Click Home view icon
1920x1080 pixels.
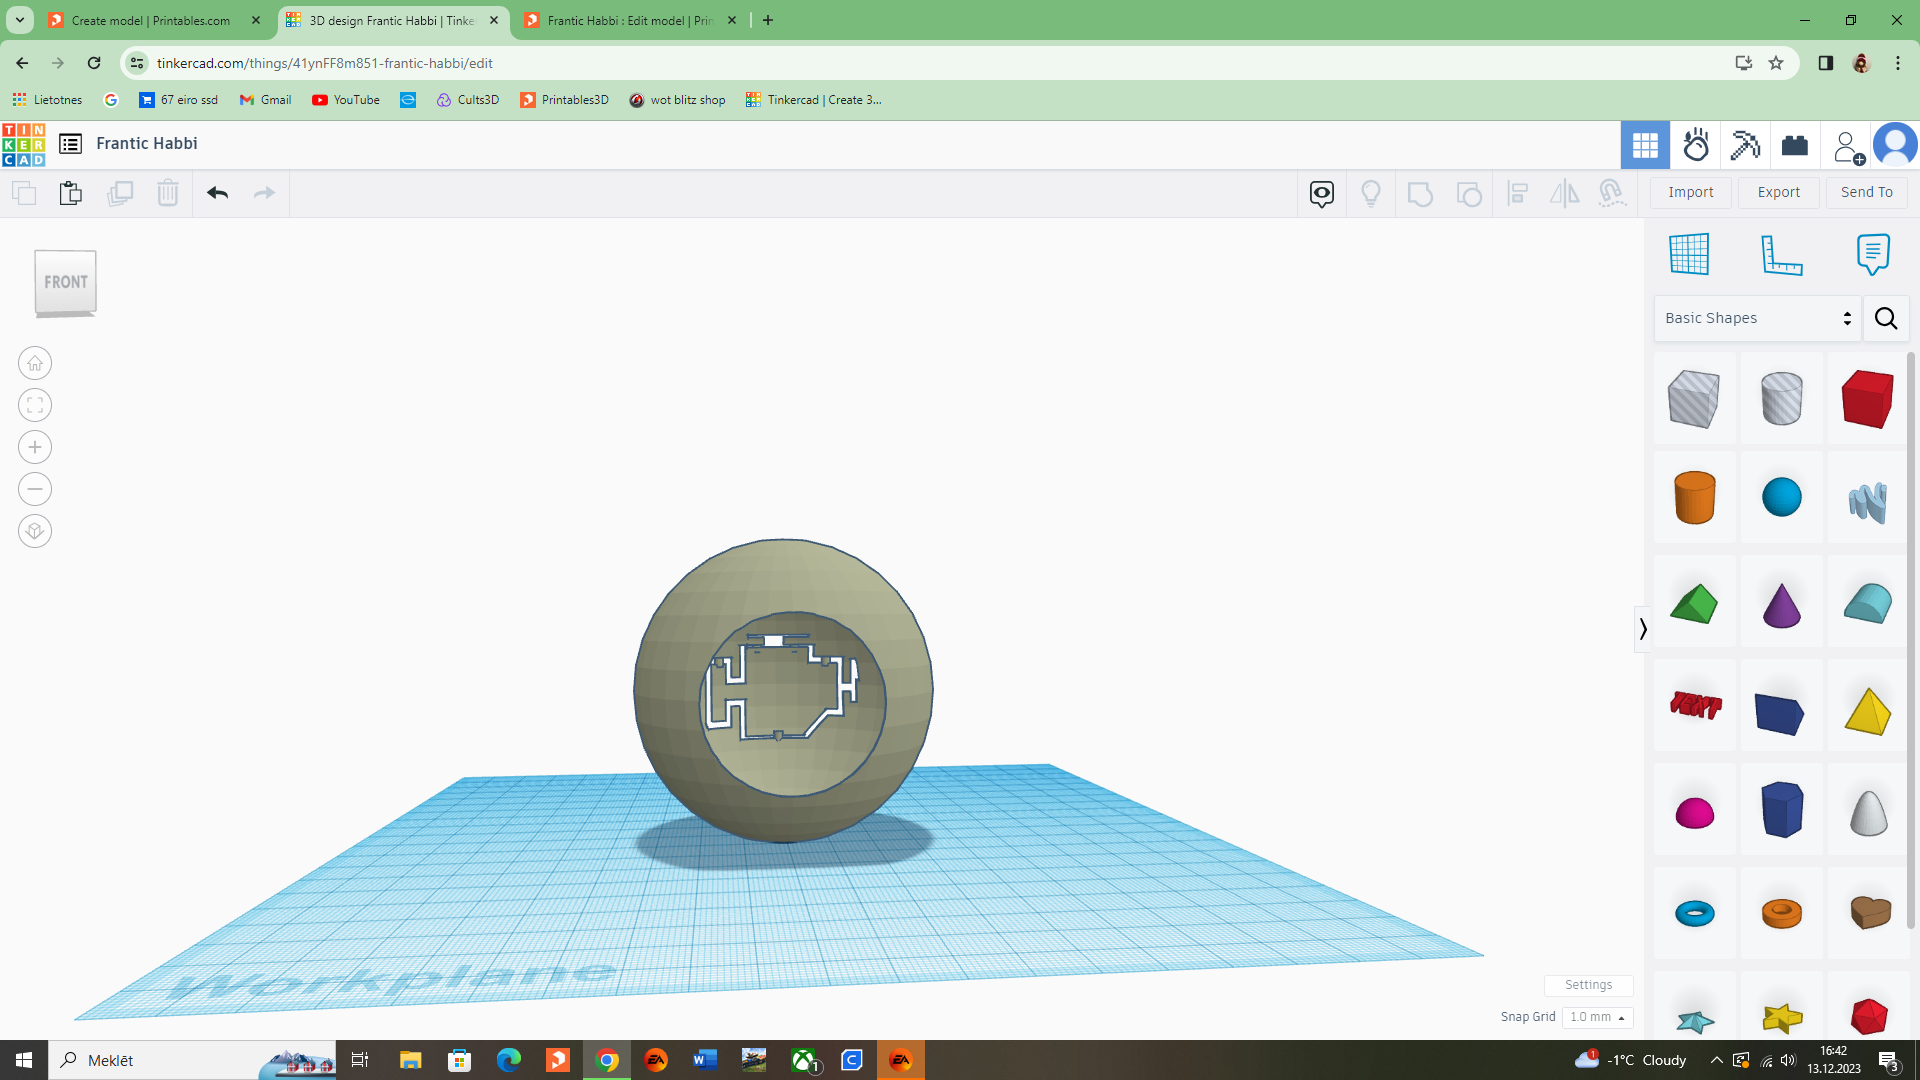pos(35,363)
